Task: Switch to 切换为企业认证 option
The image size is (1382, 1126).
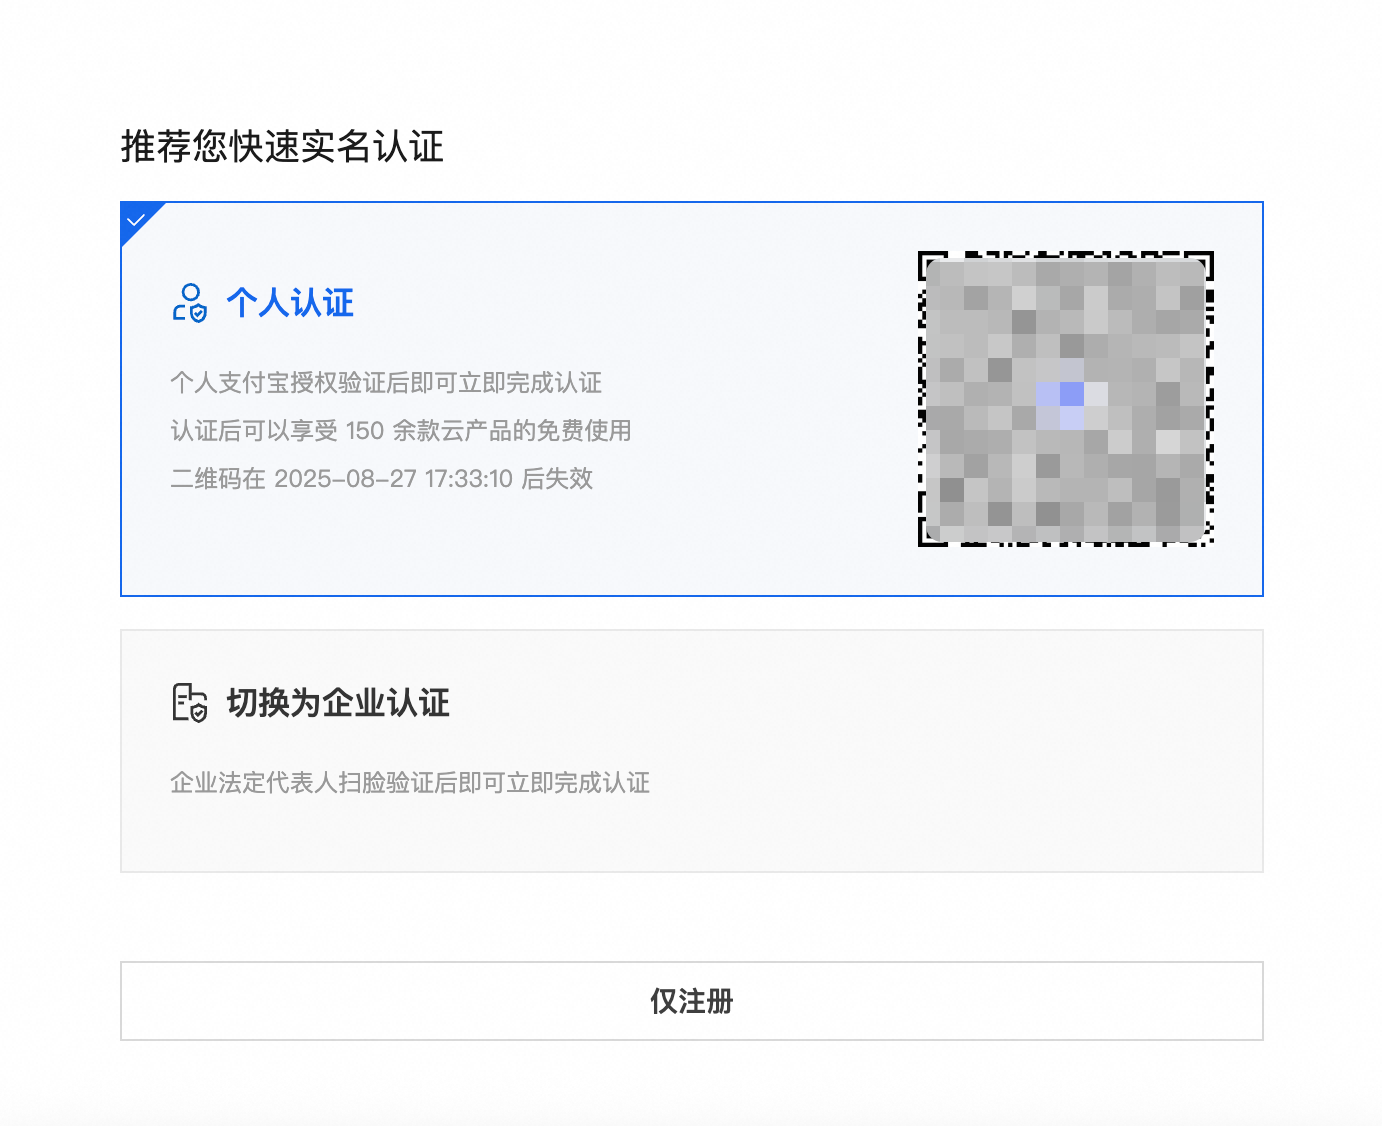Action: (692, 751)
